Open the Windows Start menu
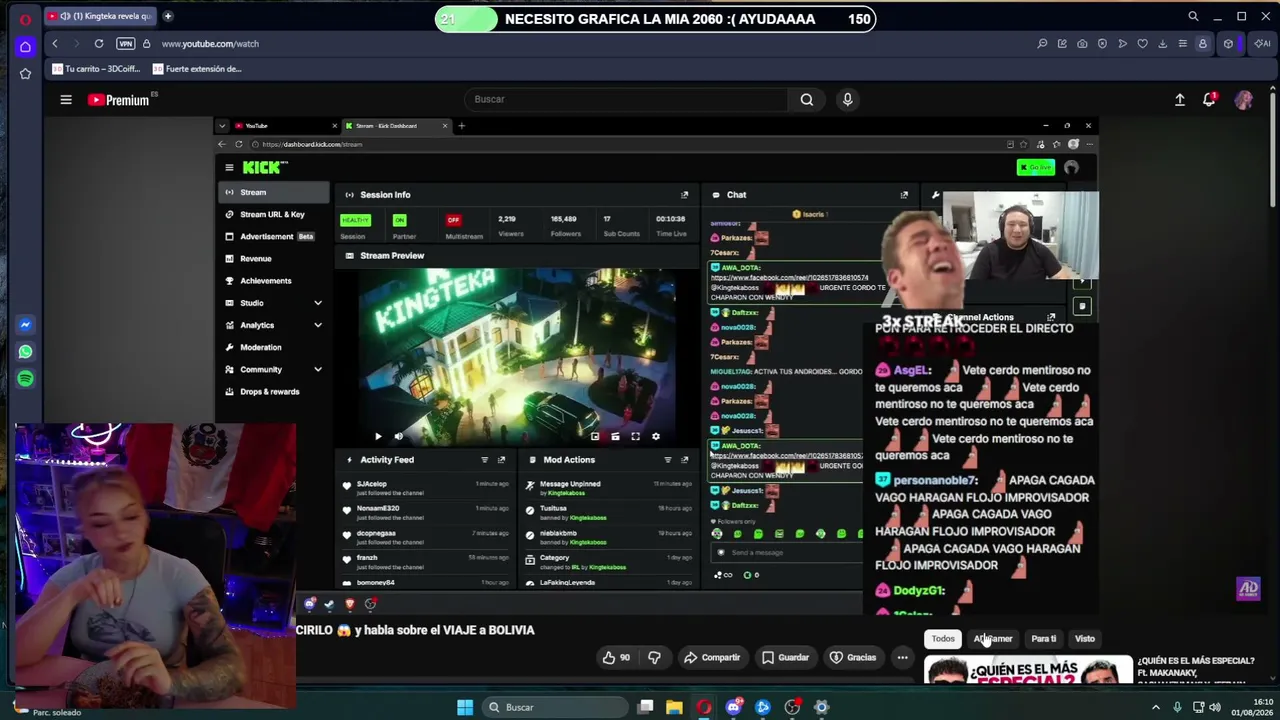1280x720 pixels. tap(465, 707)
